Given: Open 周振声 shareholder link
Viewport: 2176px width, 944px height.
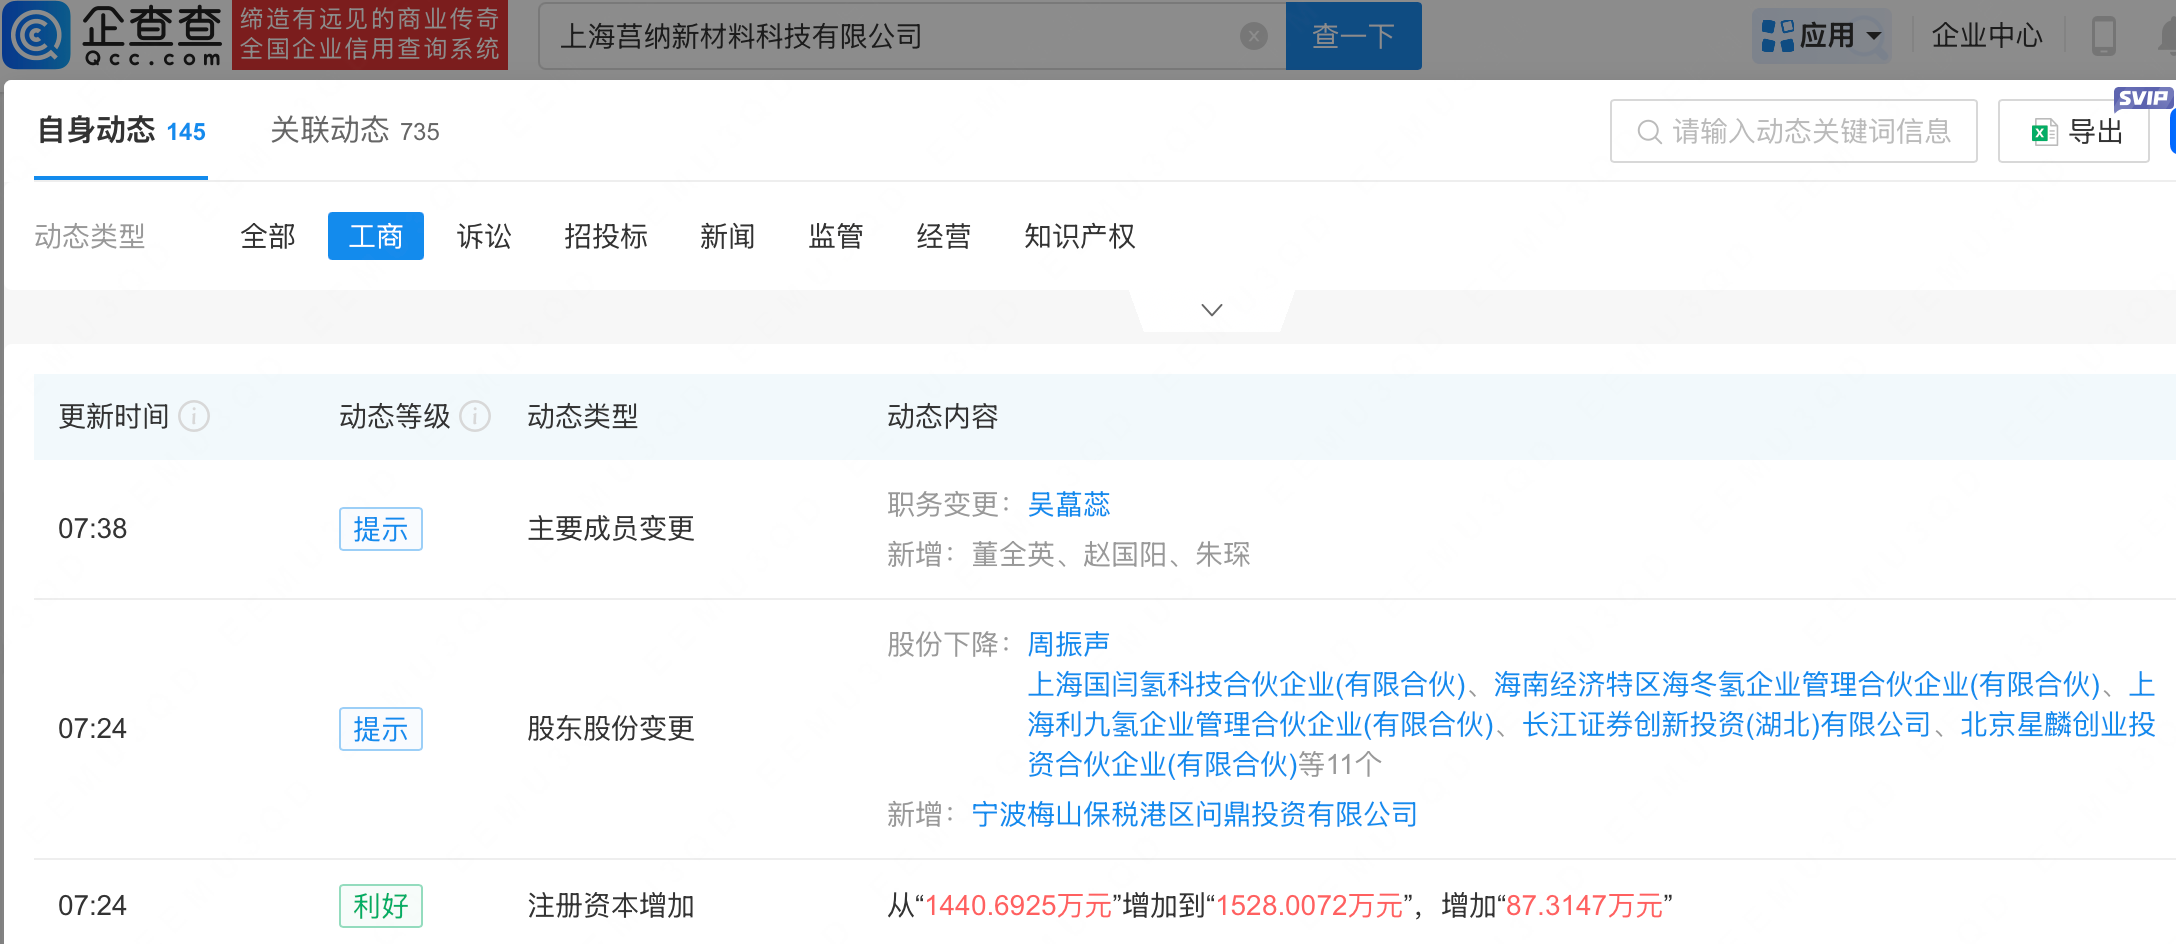Looking at the screenshot, I should 1068,644.
